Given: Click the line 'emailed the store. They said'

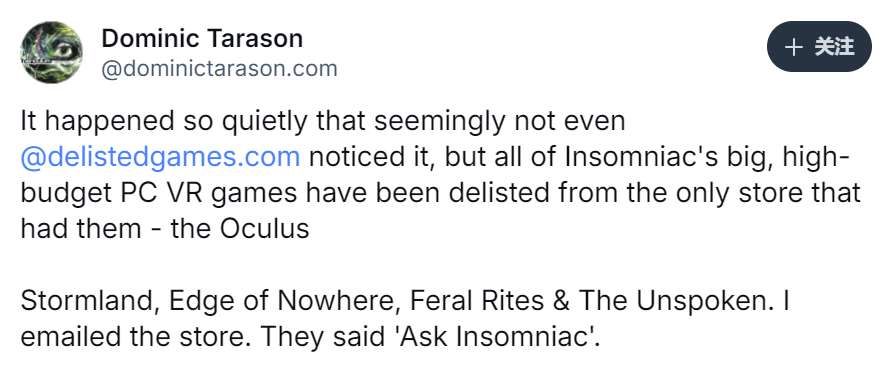Looking at the screenshot, I should 311,338.
